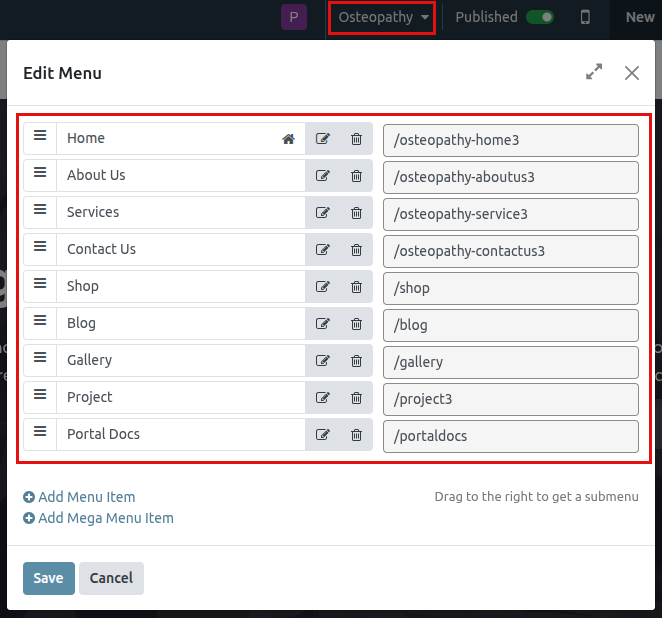The width and height of the screenshot is (662, 618).
Task: Click the /project3 URL field
Action: (510, 399)
